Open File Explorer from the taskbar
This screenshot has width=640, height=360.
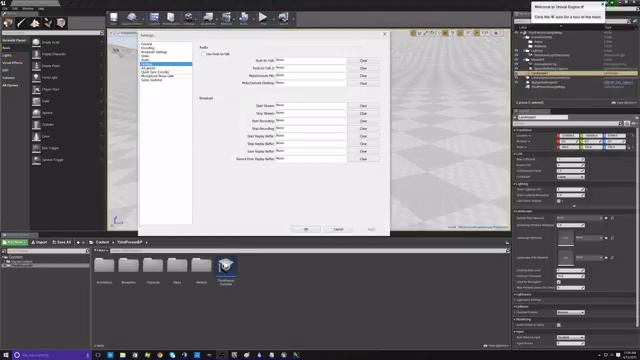(122, 355)
